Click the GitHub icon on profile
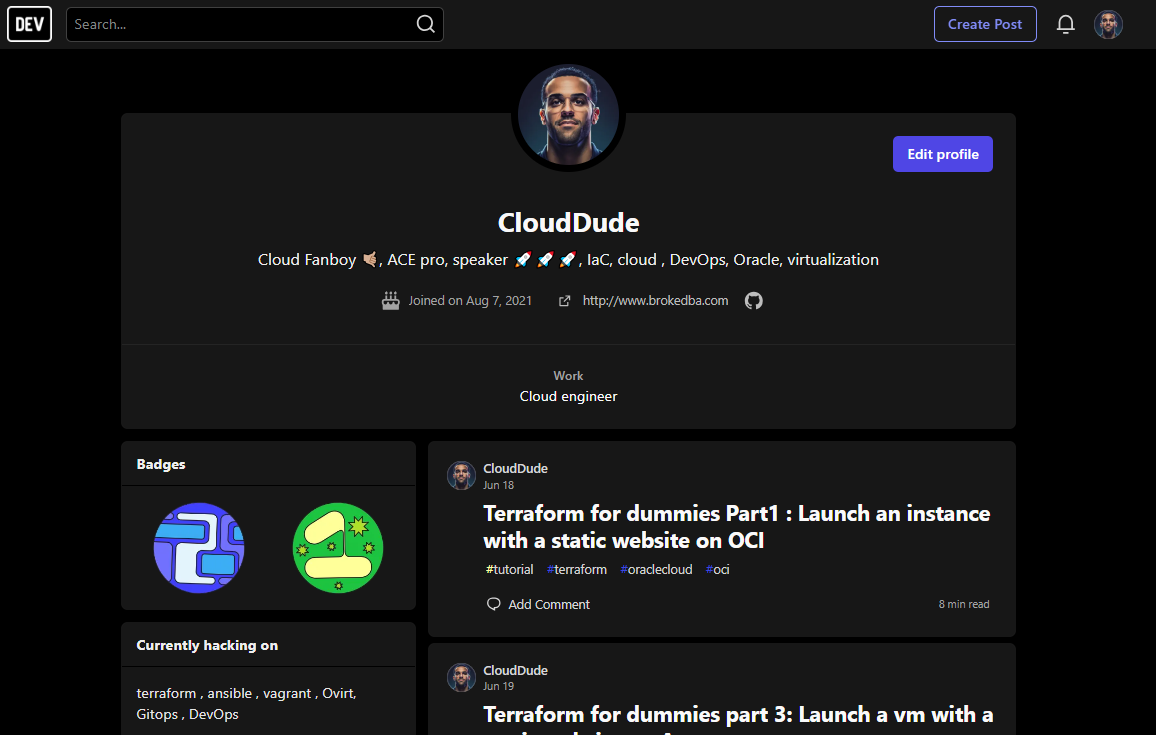 click(x=753, y=301)
